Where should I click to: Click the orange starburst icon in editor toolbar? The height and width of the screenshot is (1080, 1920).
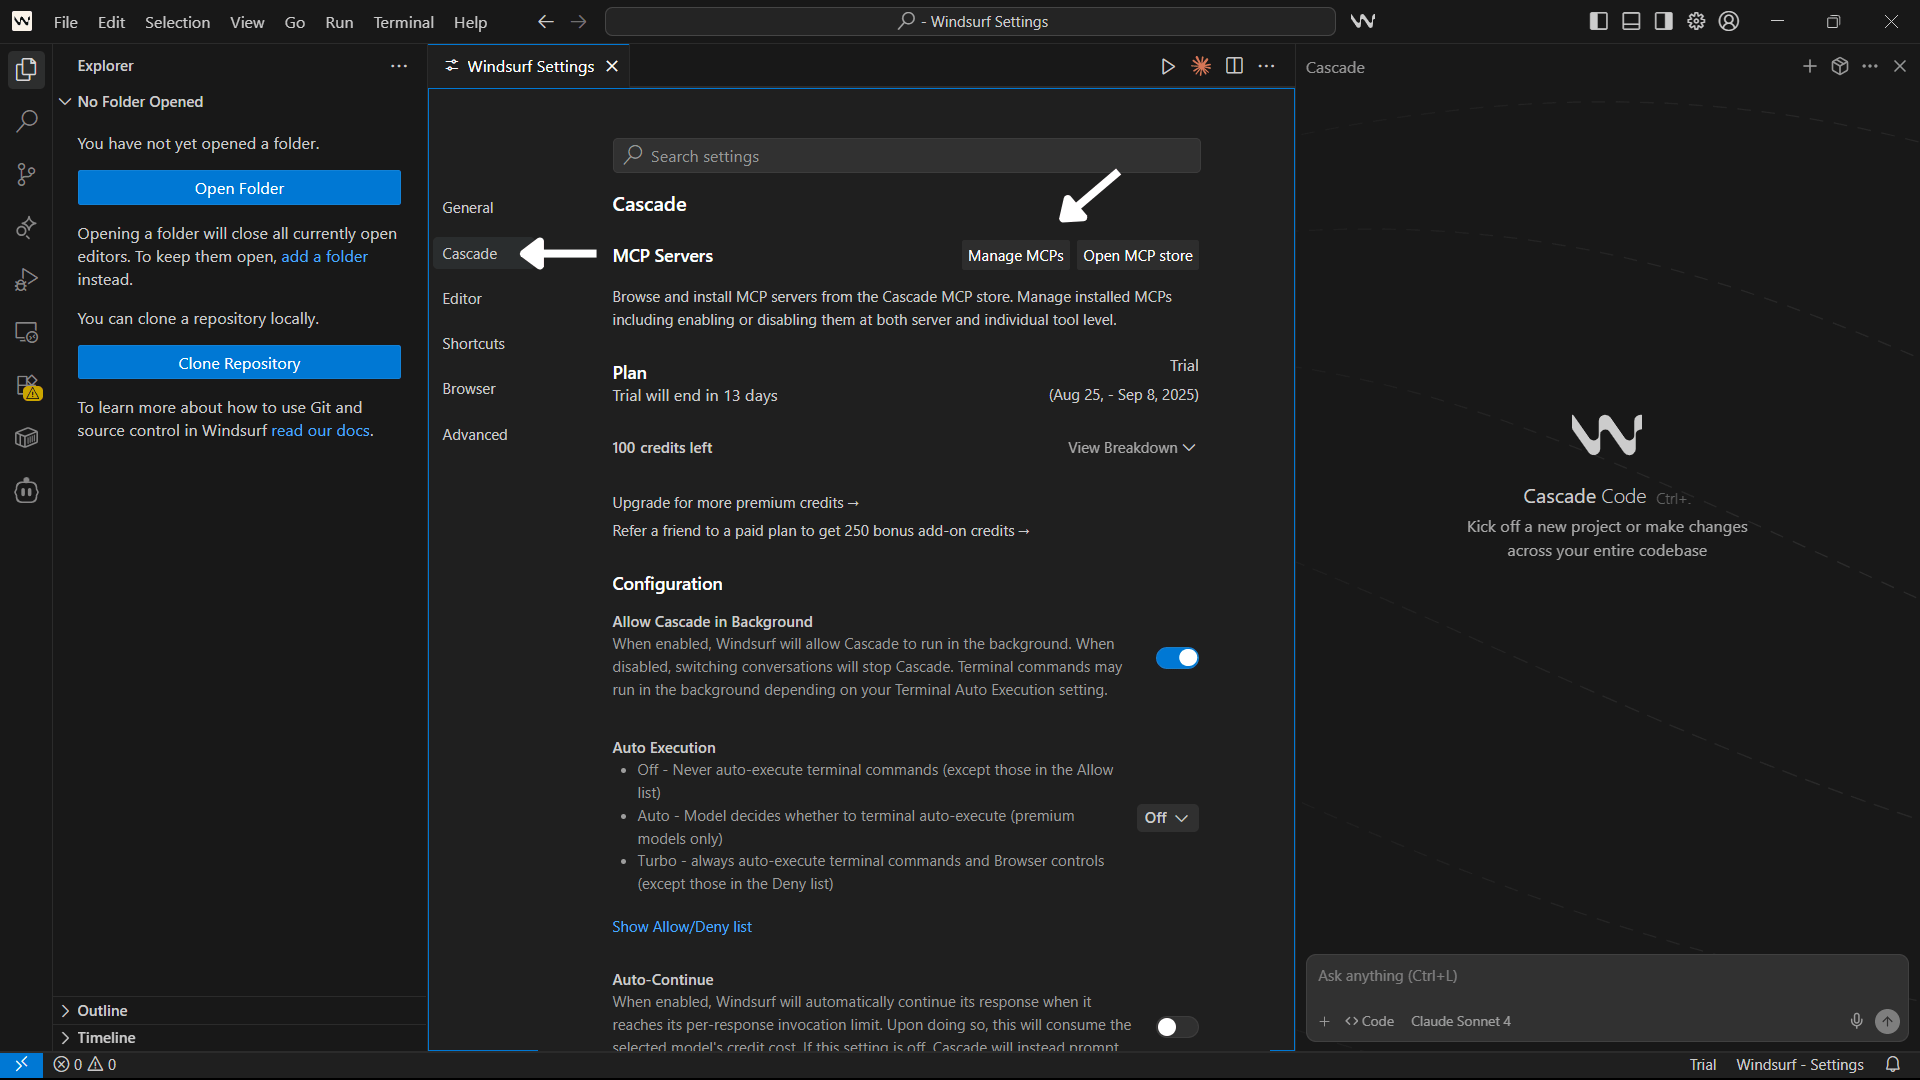pyautogui.click(x=1201, y=66)
